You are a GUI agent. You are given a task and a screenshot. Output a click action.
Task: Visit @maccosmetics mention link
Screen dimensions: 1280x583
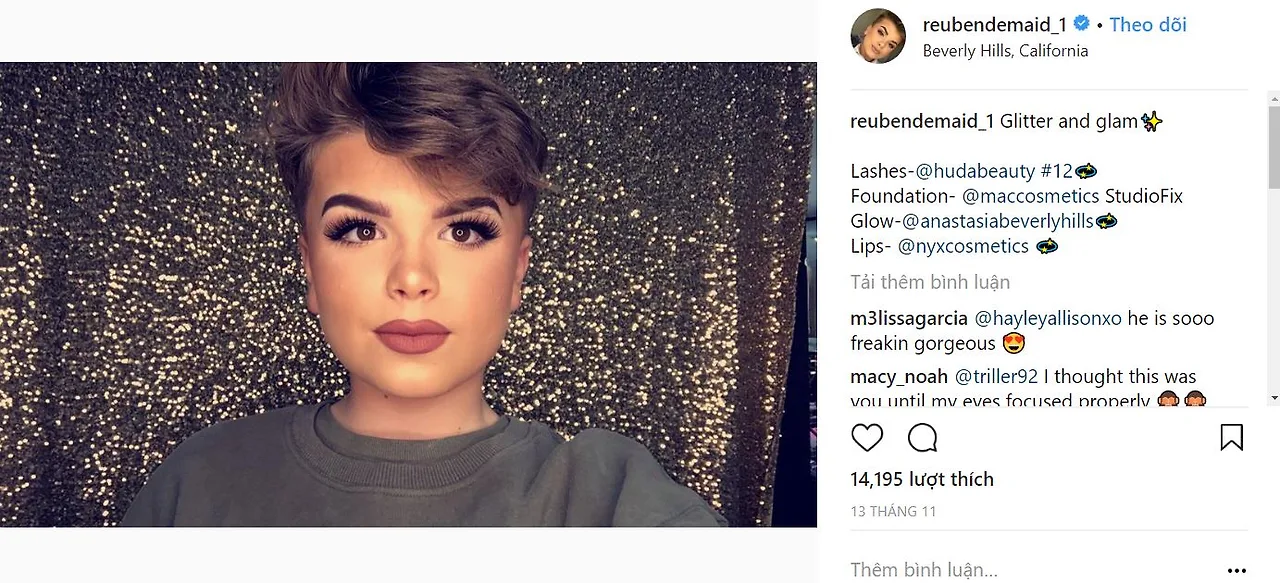1031,196
